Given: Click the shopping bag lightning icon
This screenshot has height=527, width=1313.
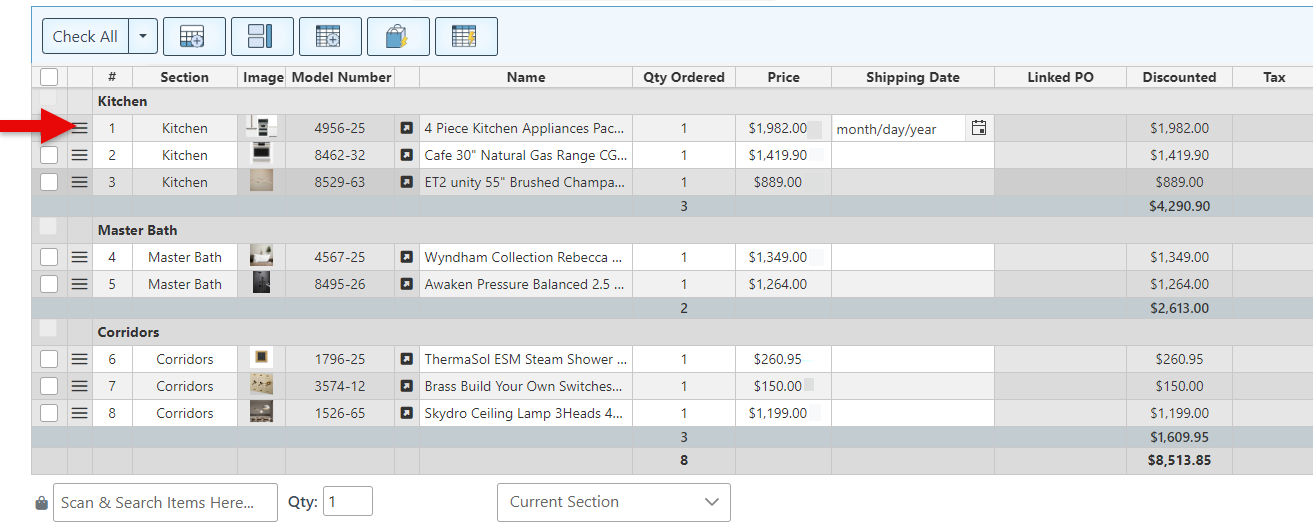Looking at the screenshot, I should [x=398, y=37].
